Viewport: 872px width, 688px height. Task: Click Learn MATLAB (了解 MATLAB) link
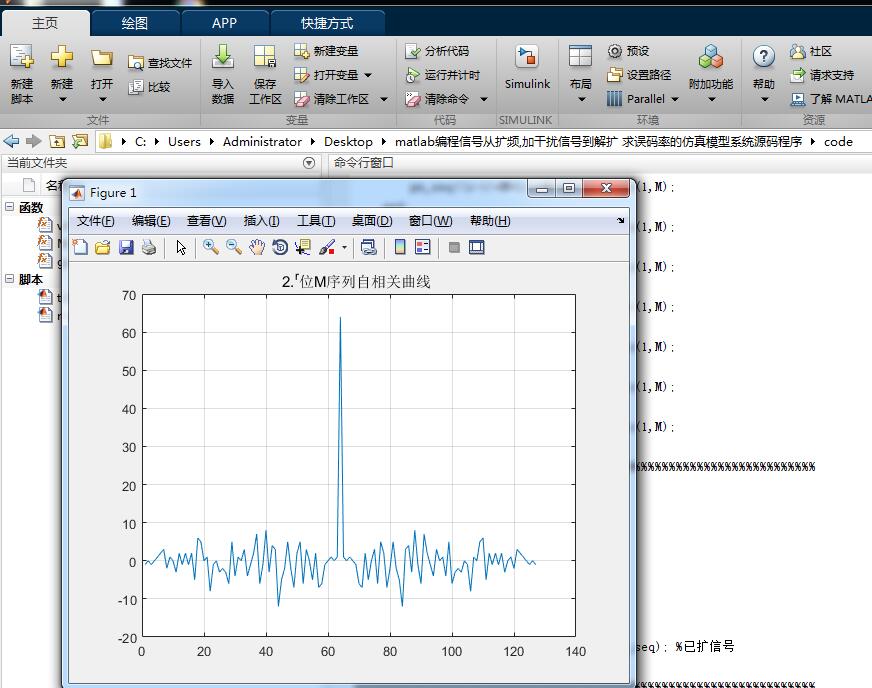pos(831,99)
